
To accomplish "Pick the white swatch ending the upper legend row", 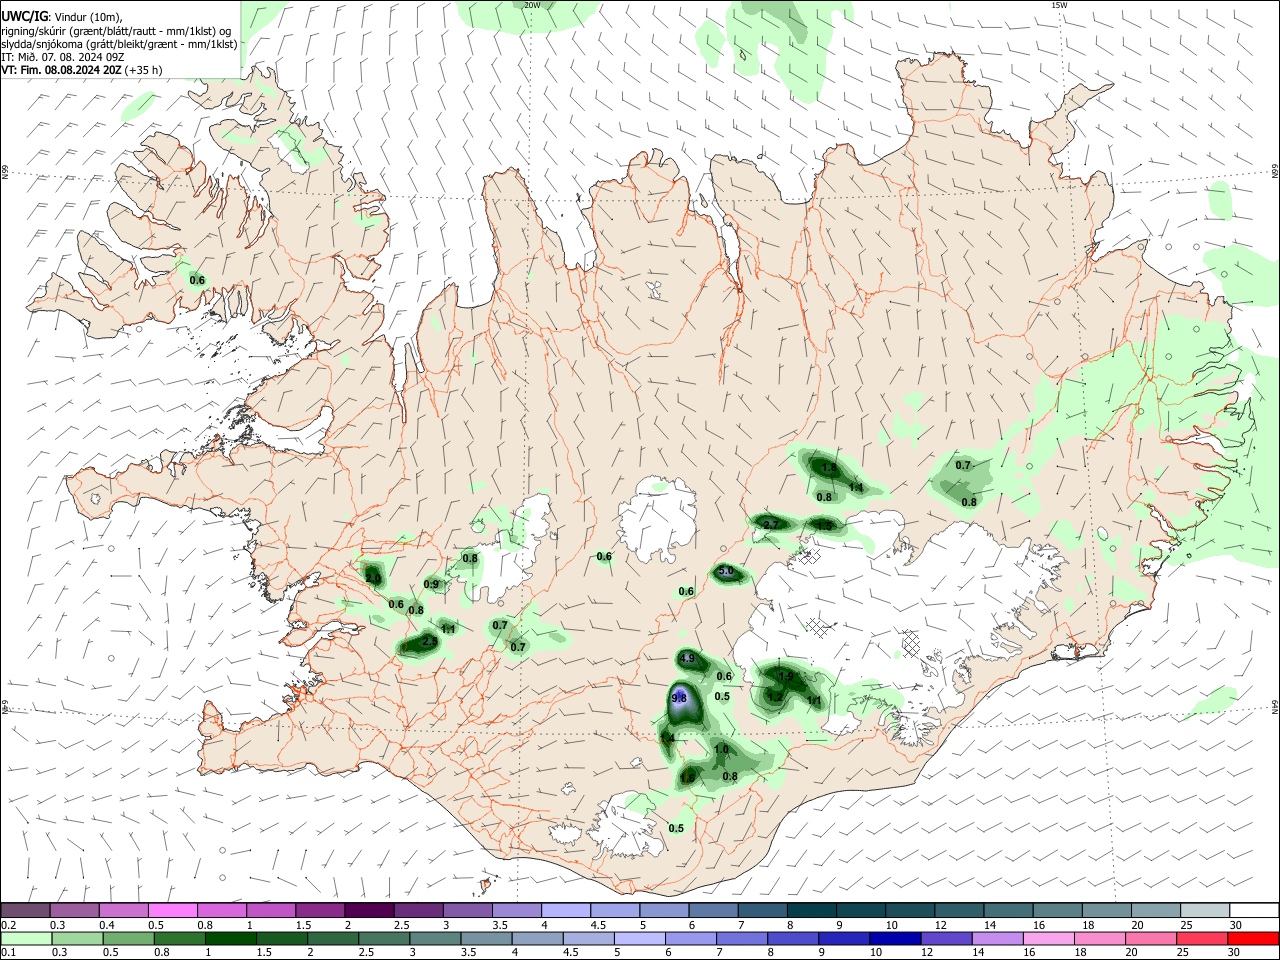I will point(1254,910).
